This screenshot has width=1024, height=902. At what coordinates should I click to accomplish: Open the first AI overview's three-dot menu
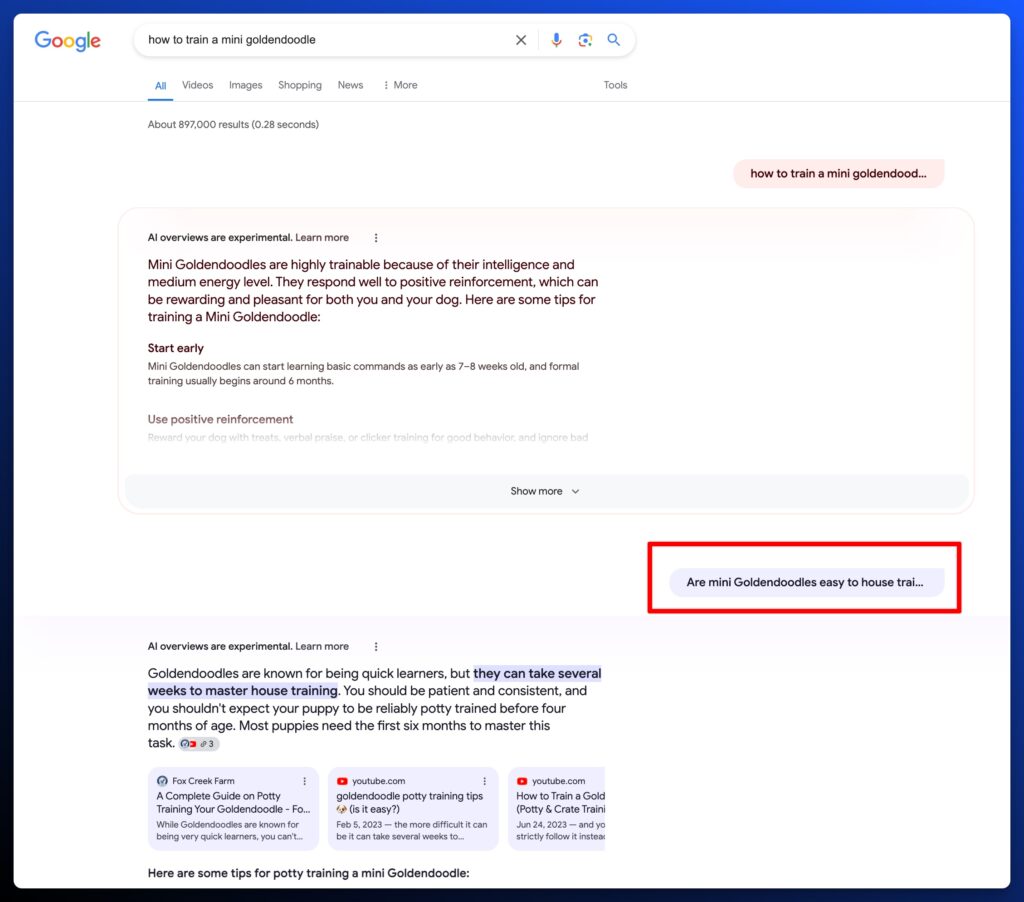point(376,238)
